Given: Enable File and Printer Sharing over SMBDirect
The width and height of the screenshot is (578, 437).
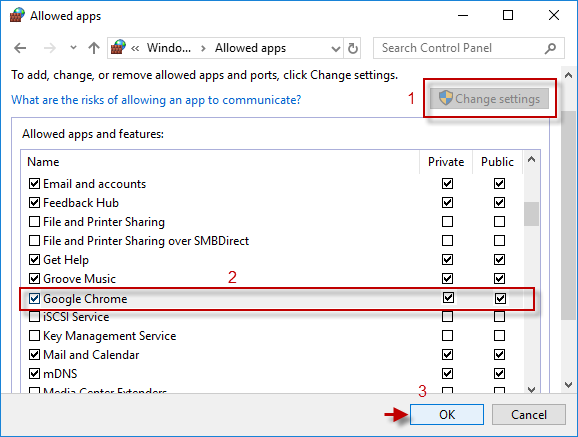Looking at the screenshot, I should (34, 241).
